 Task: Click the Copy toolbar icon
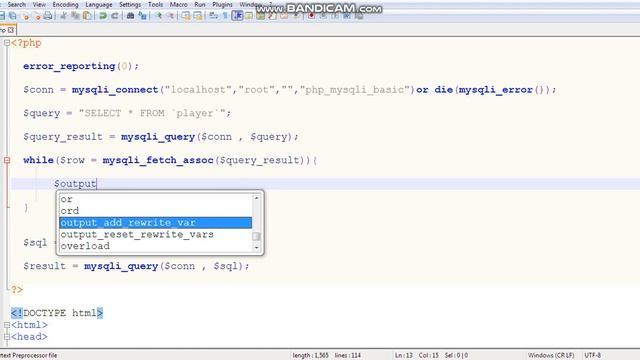75,16
